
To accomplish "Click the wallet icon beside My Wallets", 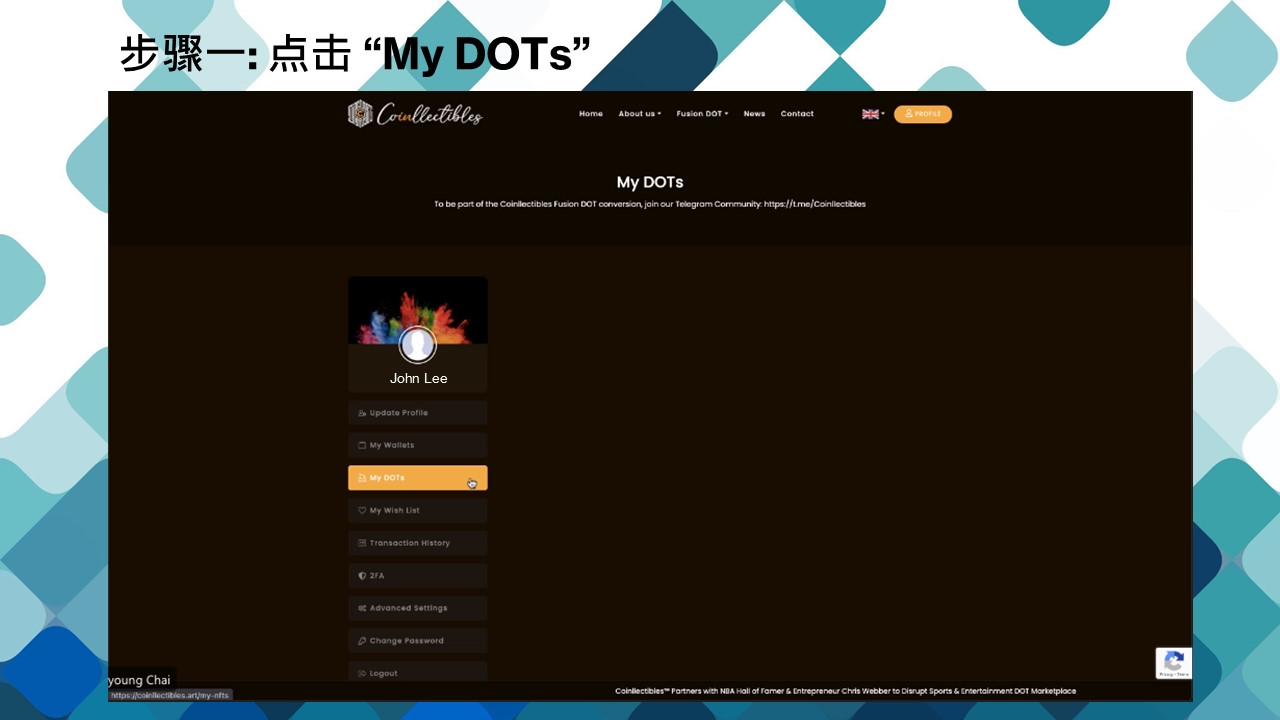I will point(362,445).
